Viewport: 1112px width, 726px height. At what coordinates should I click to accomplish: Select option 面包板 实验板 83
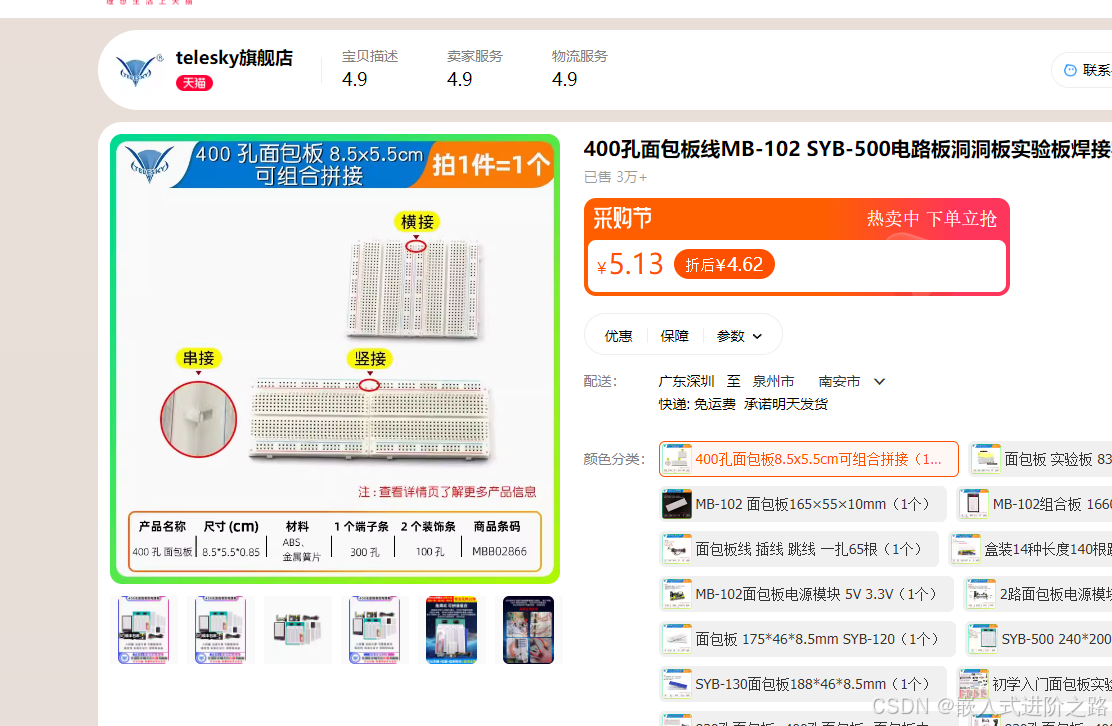click(1040, 459)
